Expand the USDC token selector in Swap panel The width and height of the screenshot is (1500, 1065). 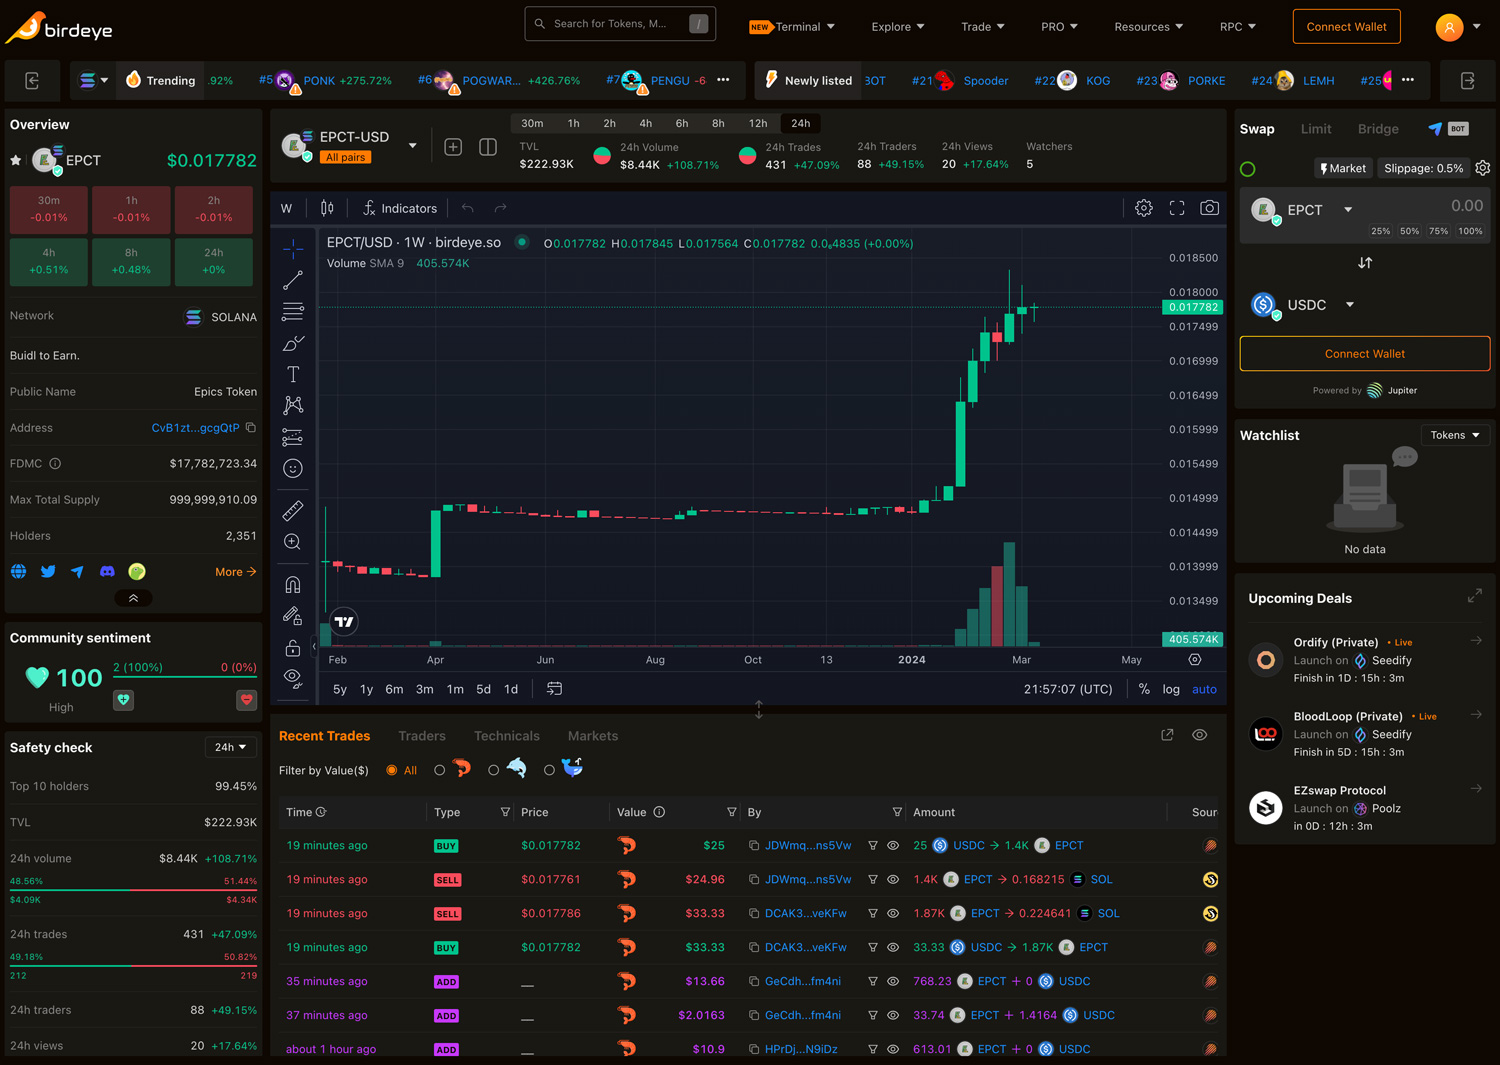tap(1350, 305)
